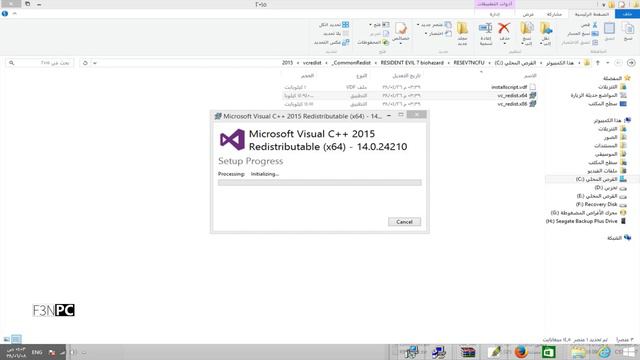Screen dimensions: 640x360
Task: Open Firefox from the taskbar
Action: 521,352
